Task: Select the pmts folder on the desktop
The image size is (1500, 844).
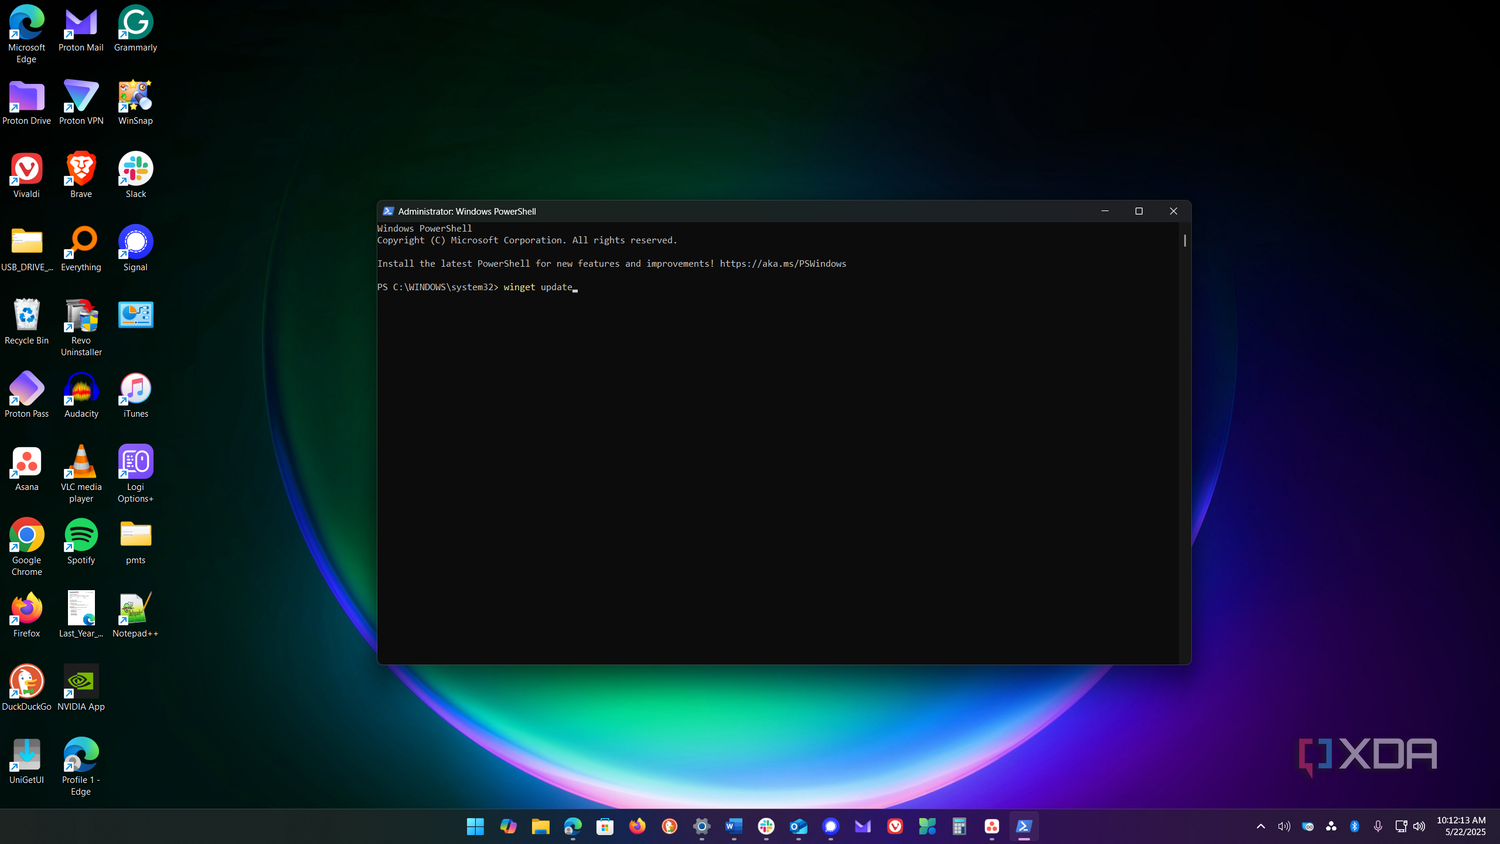Action: coord(135,541)
